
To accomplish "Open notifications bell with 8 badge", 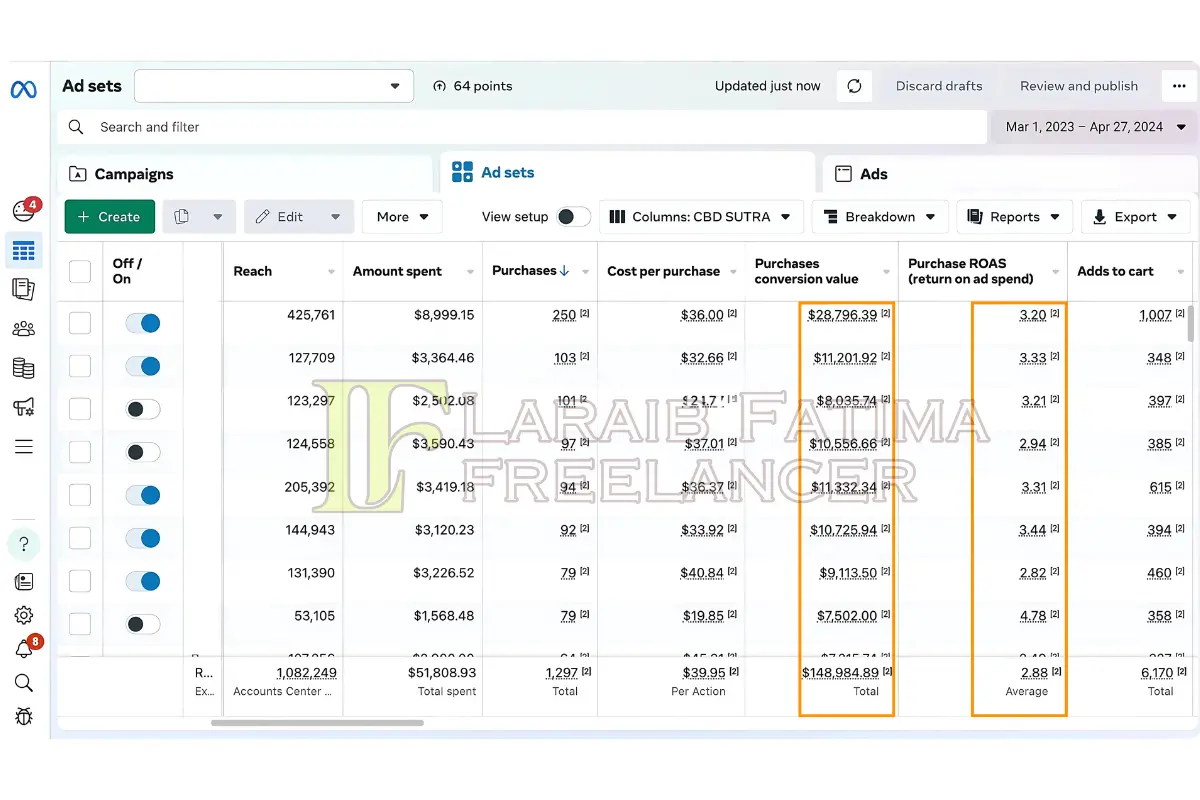I will point(24,649).
